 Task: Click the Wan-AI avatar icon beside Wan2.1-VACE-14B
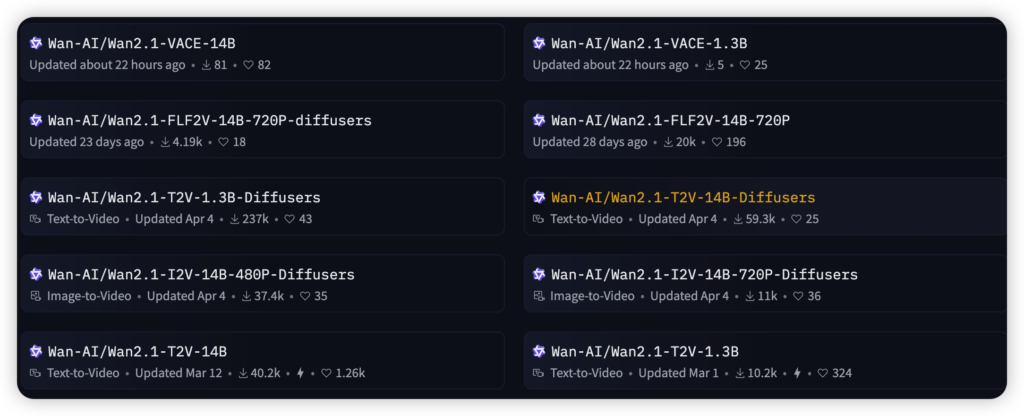36,43
